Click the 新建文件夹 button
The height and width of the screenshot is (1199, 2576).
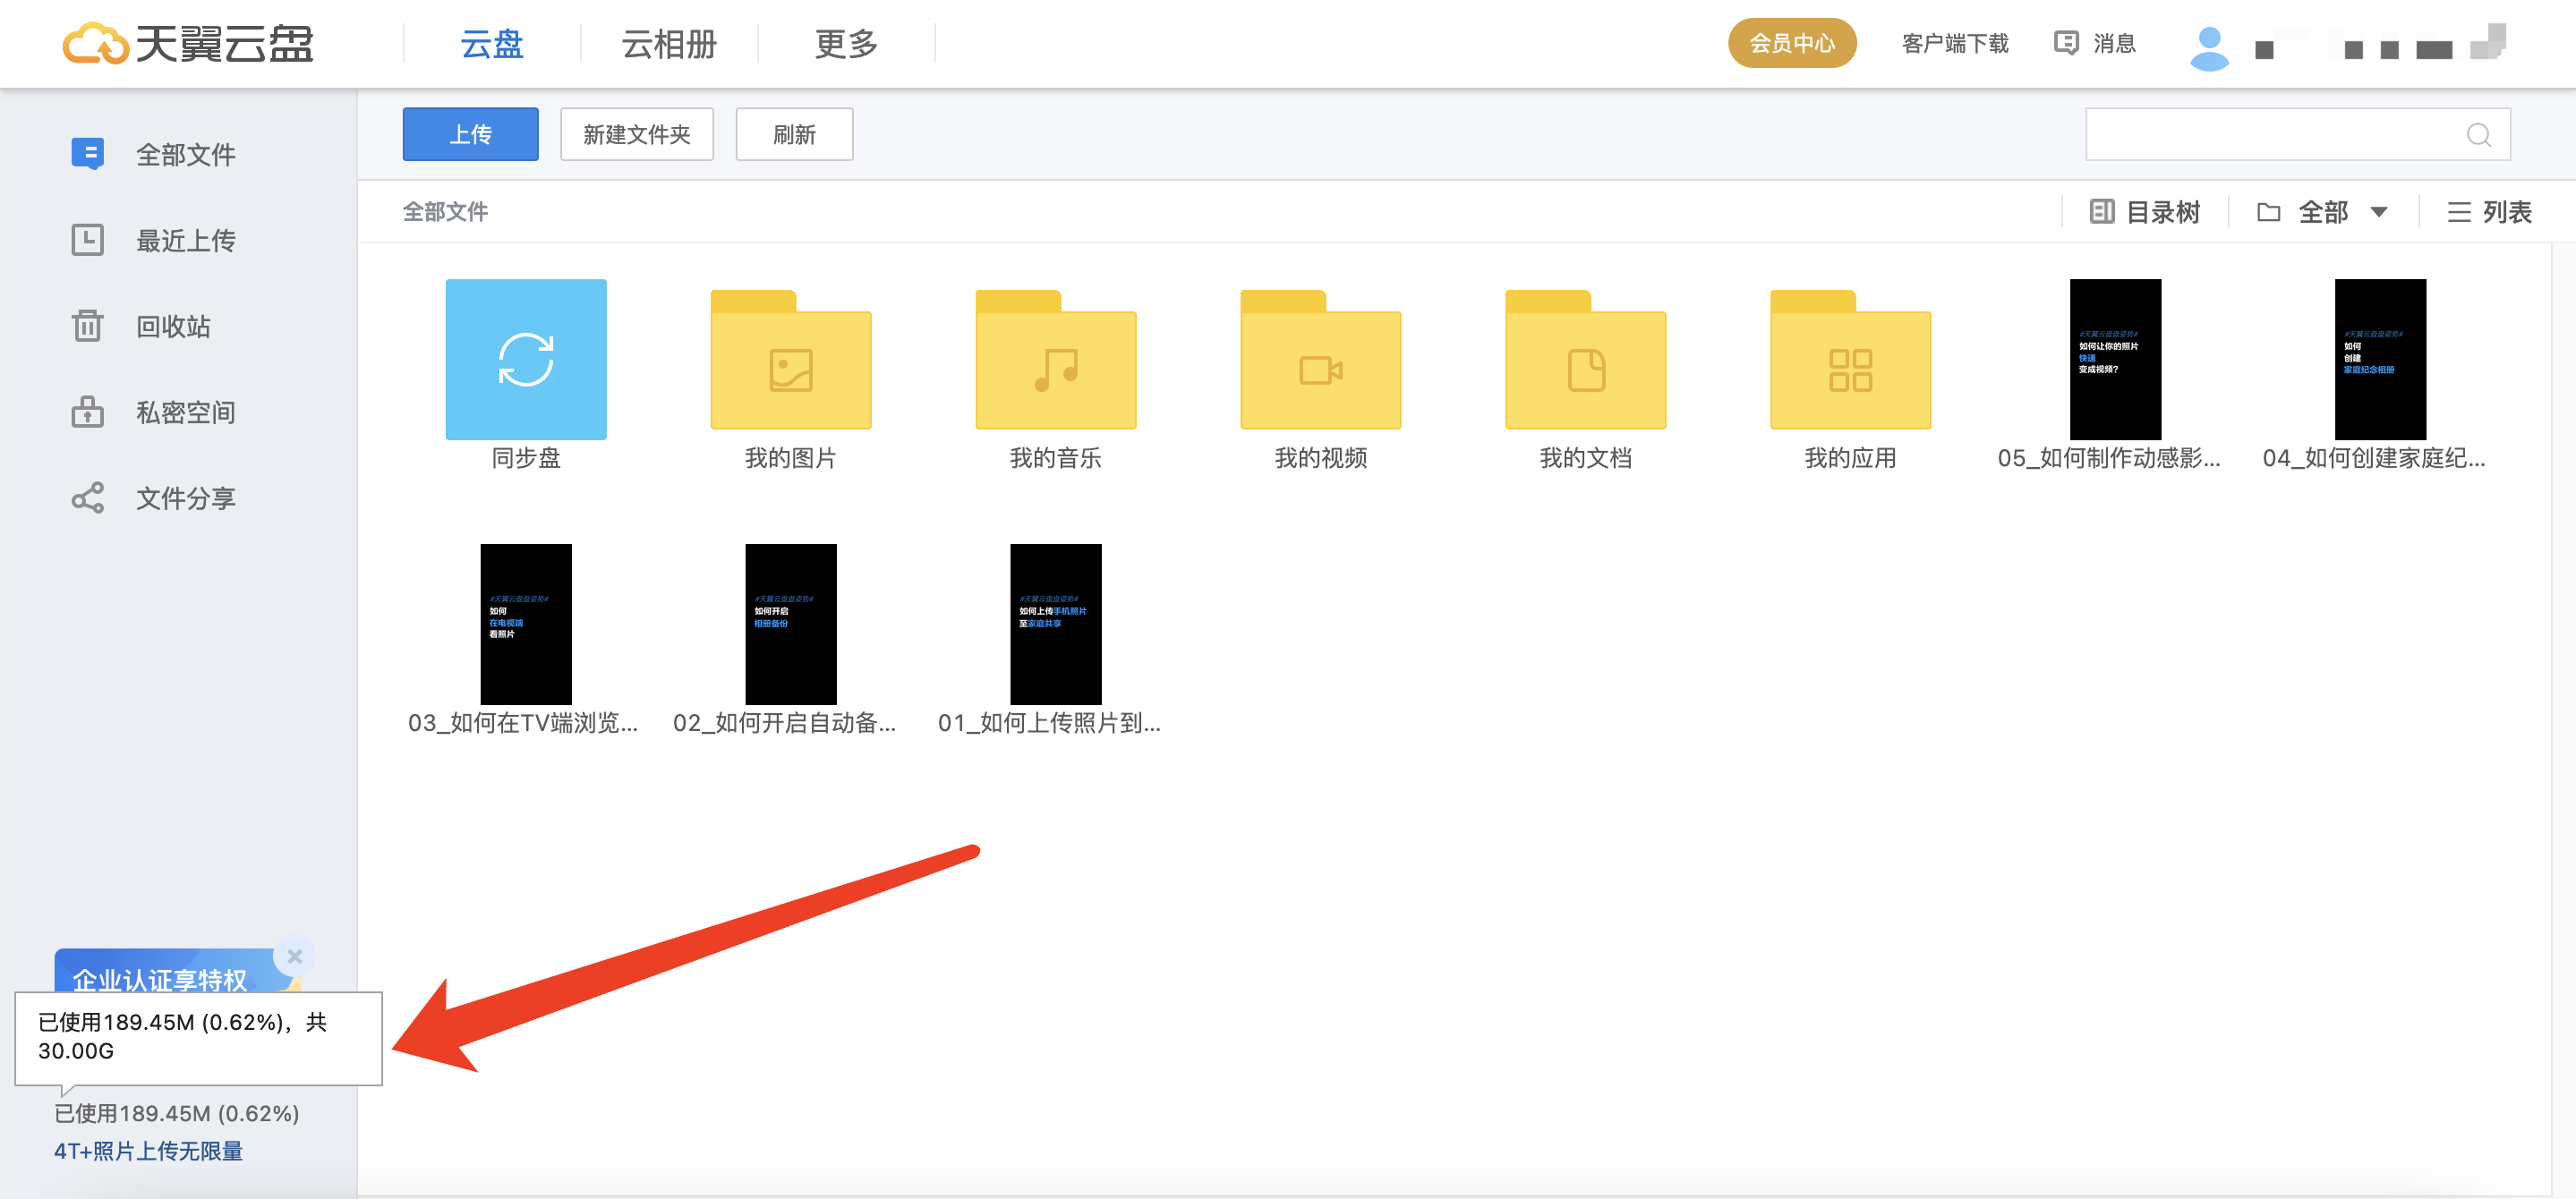coord(637,133)
